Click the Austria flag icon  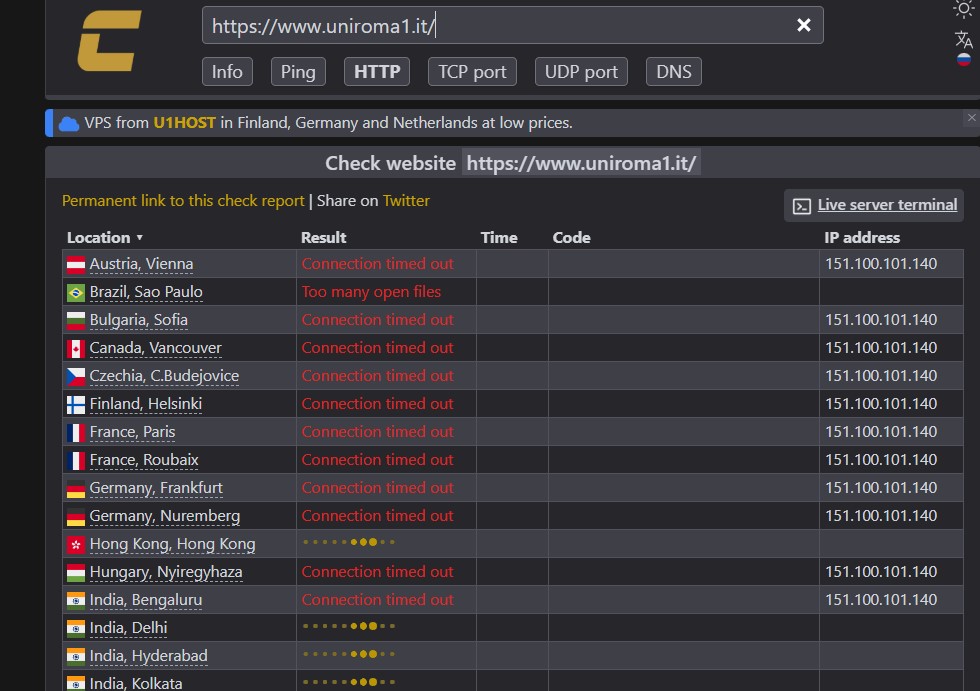[x=76, y=264]
